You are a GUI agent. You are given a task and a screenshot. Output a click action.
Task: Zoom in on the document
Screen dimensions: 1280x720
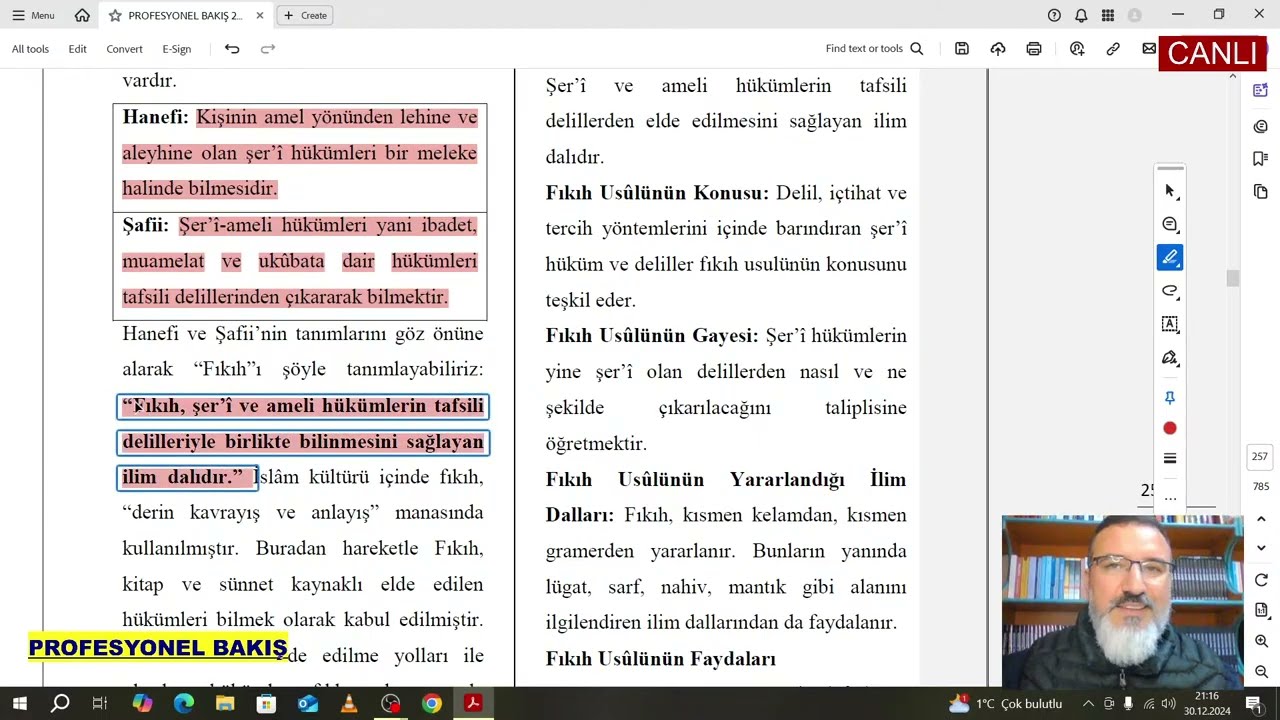(x=1261, y=642)
